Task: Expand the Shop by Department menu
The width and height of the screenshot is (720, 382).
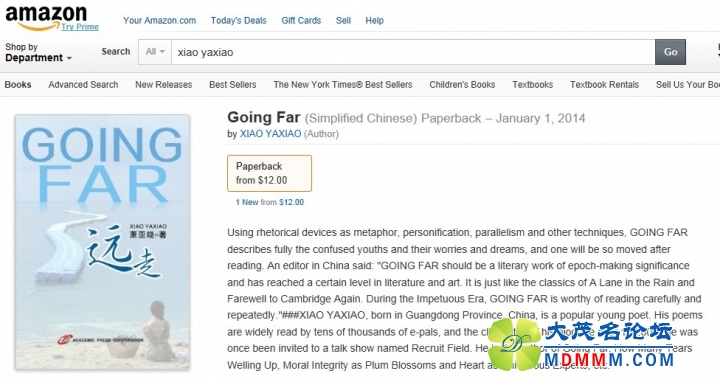Action: pyautogui.click(x=39, y=52)
